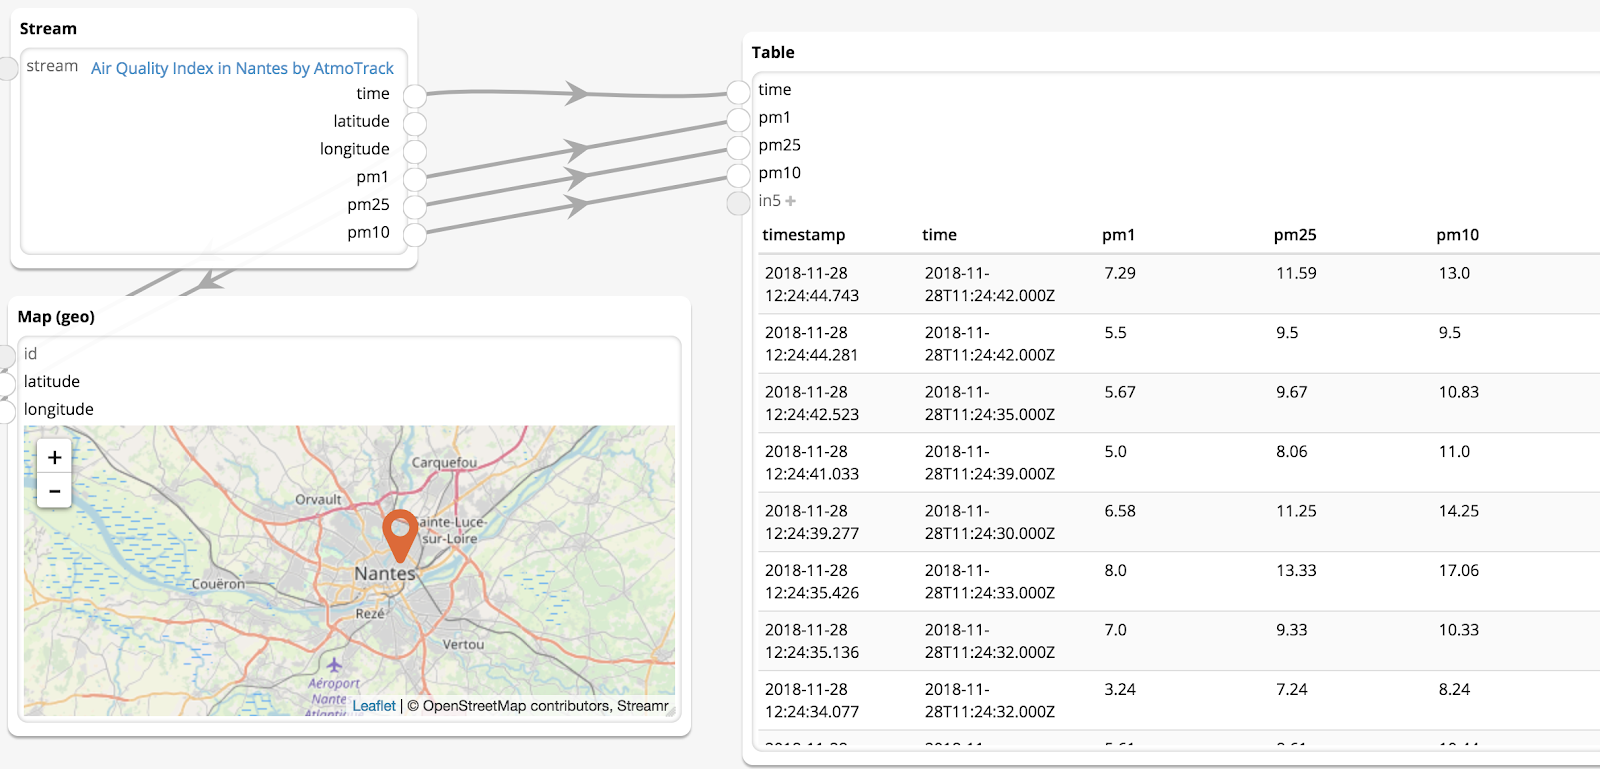This screenshot has width=1600, height=769.
Task: Click the Table module in5 input port
Action: [738, 203]
